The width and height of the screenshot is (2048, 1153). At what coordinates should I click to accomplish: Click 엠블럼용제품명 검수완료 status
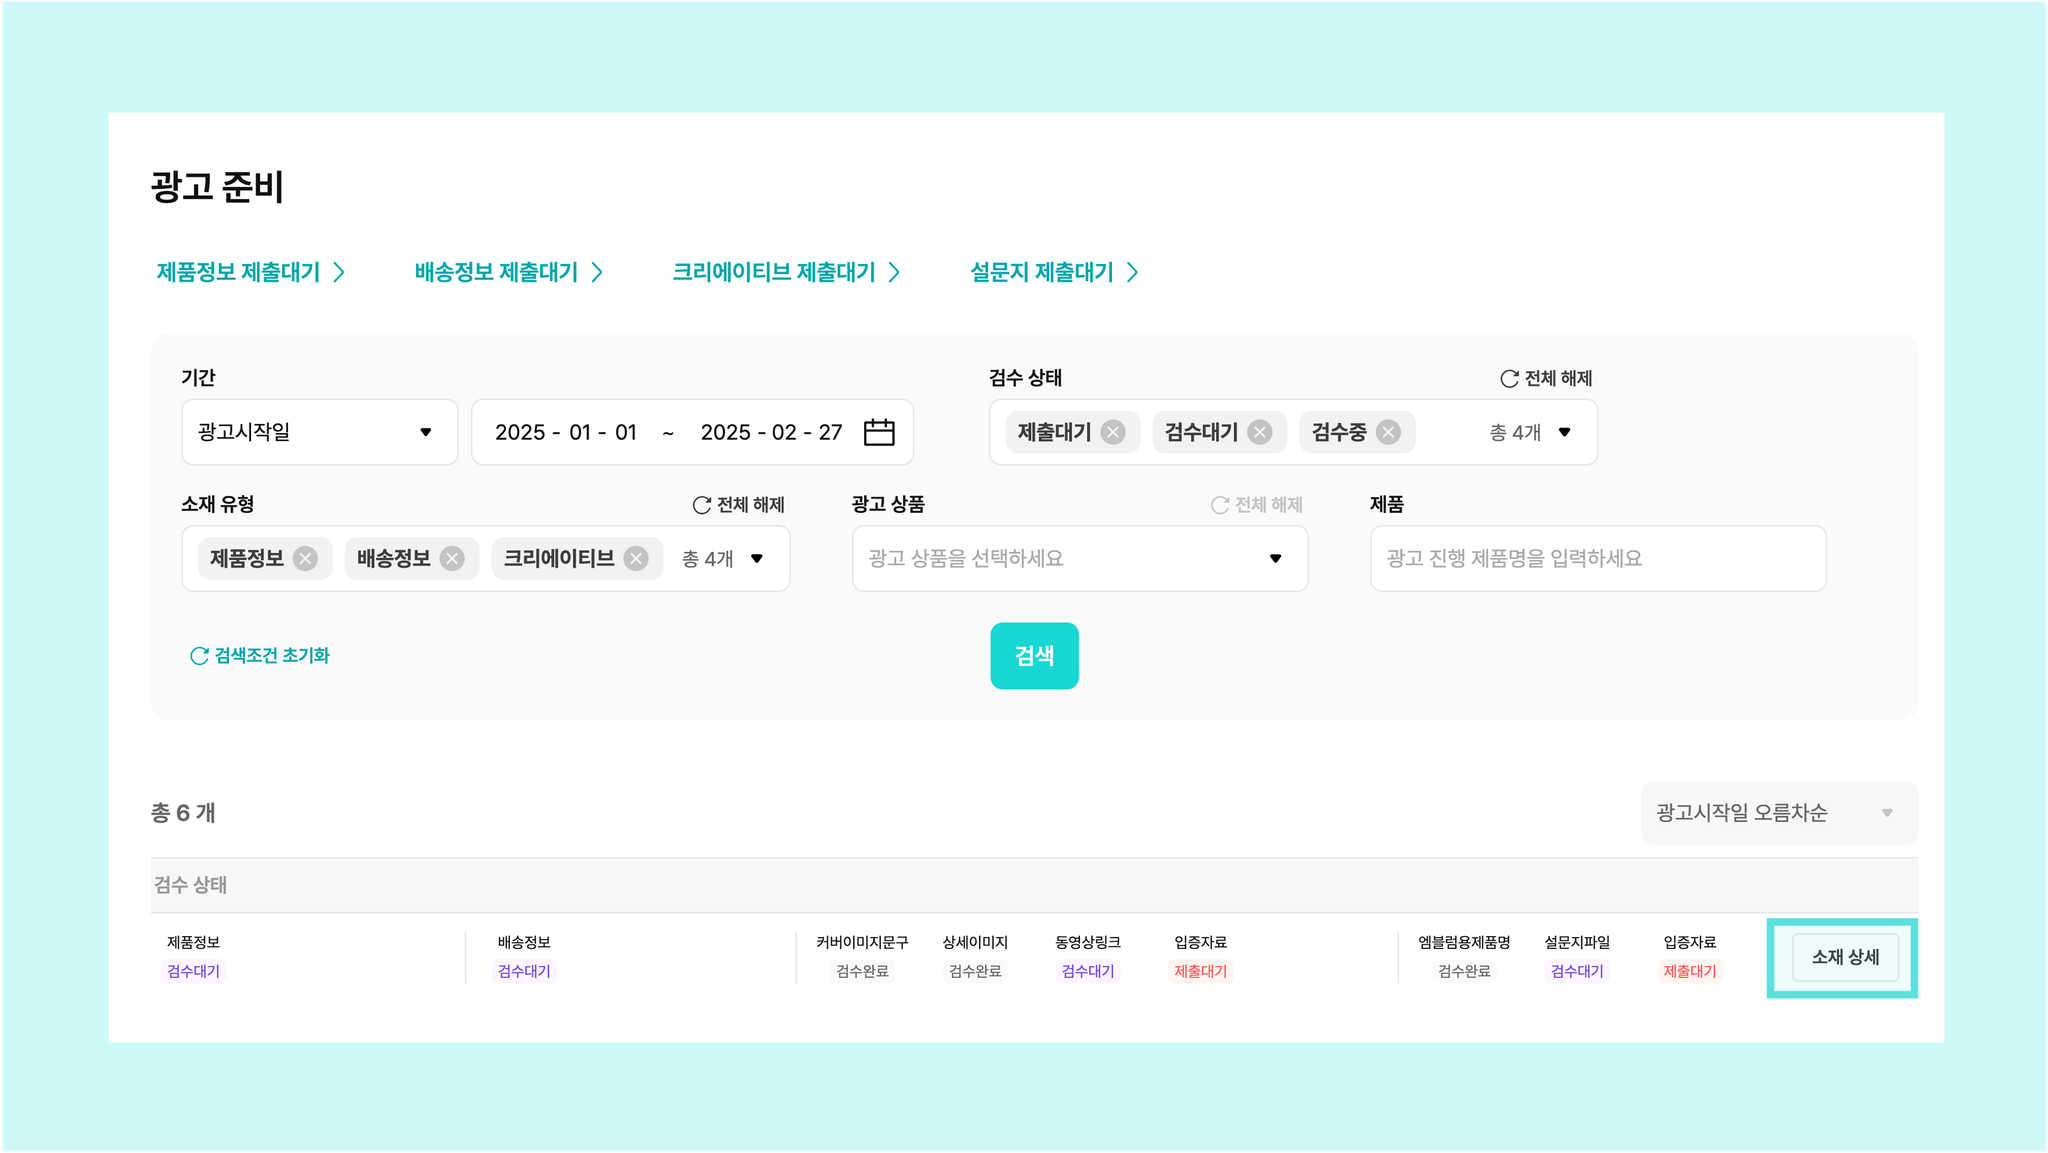click(1464, 971)
